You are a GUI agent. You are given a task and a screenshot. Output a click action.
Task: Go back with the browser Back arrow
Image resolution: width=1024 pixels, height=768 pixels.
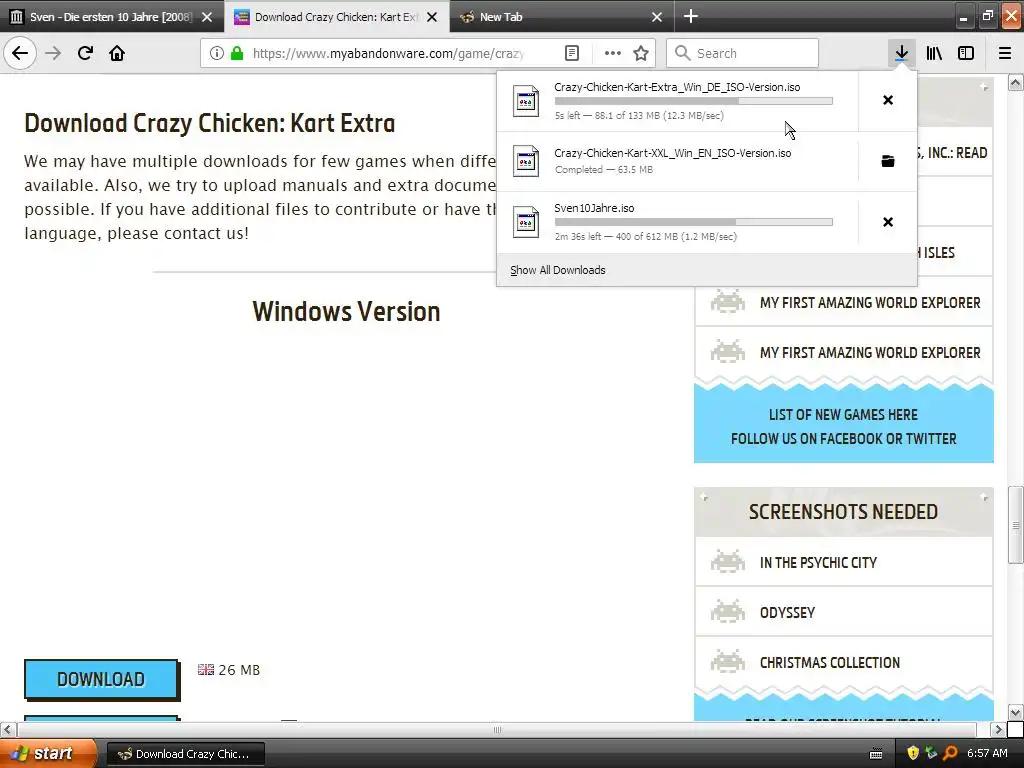(x=20, y=53)
